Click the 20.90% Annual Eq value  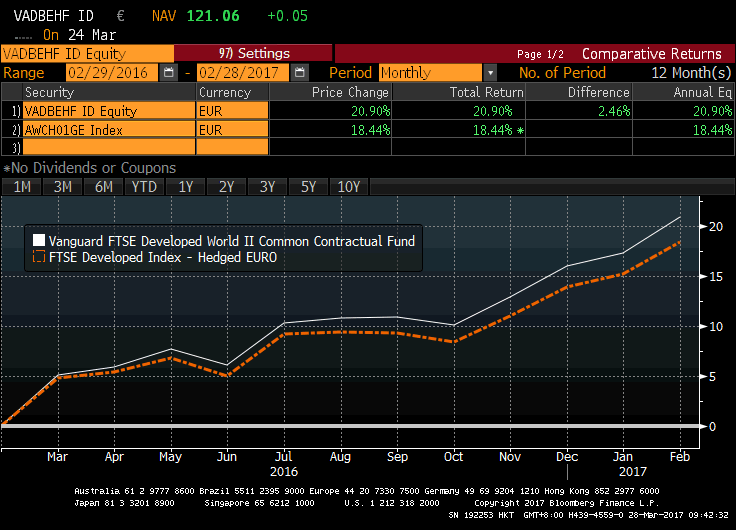(x=713, y=111)
